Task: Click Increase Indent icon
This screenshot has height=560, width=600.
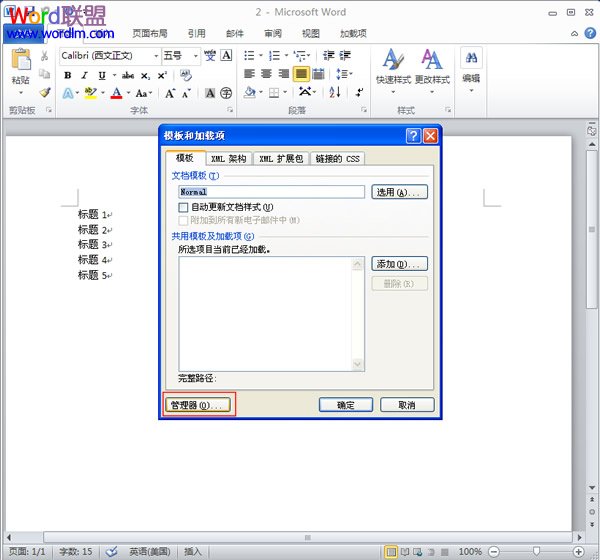Action: tap(345, 56)
